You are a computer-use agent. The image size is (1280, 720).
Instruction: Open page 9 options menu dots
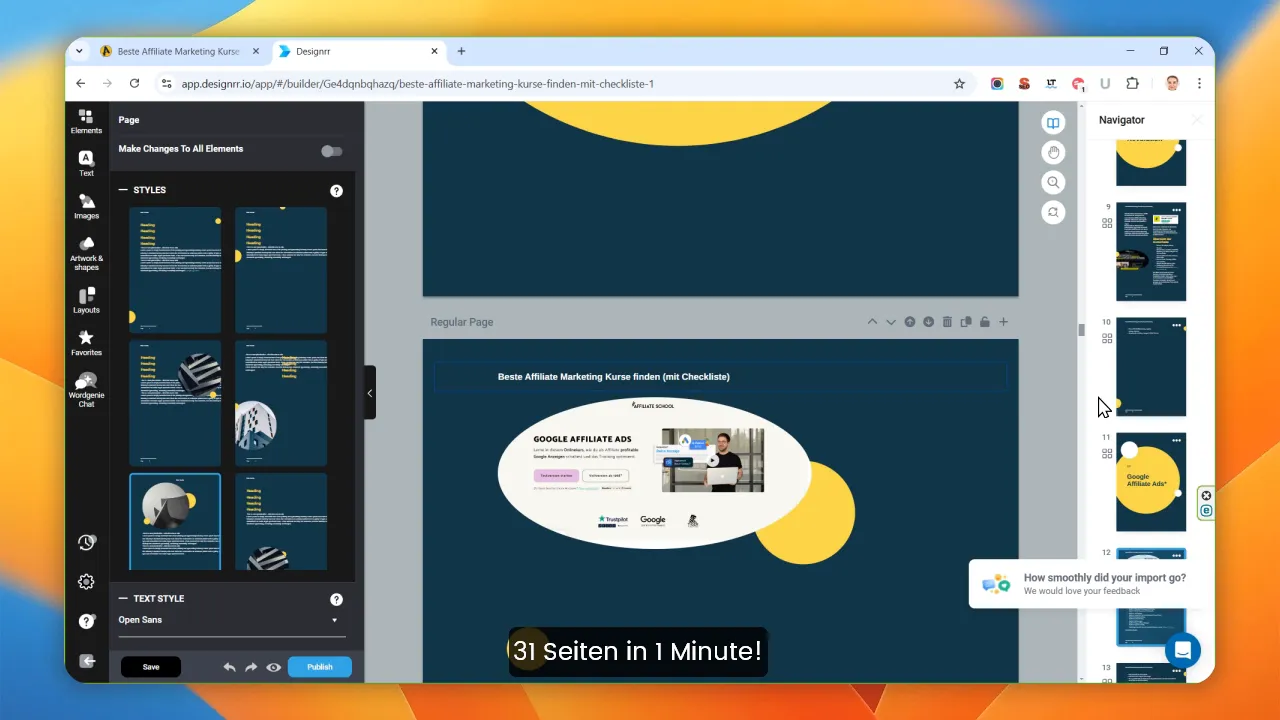pyautogui.click(x=1176, y=209)
